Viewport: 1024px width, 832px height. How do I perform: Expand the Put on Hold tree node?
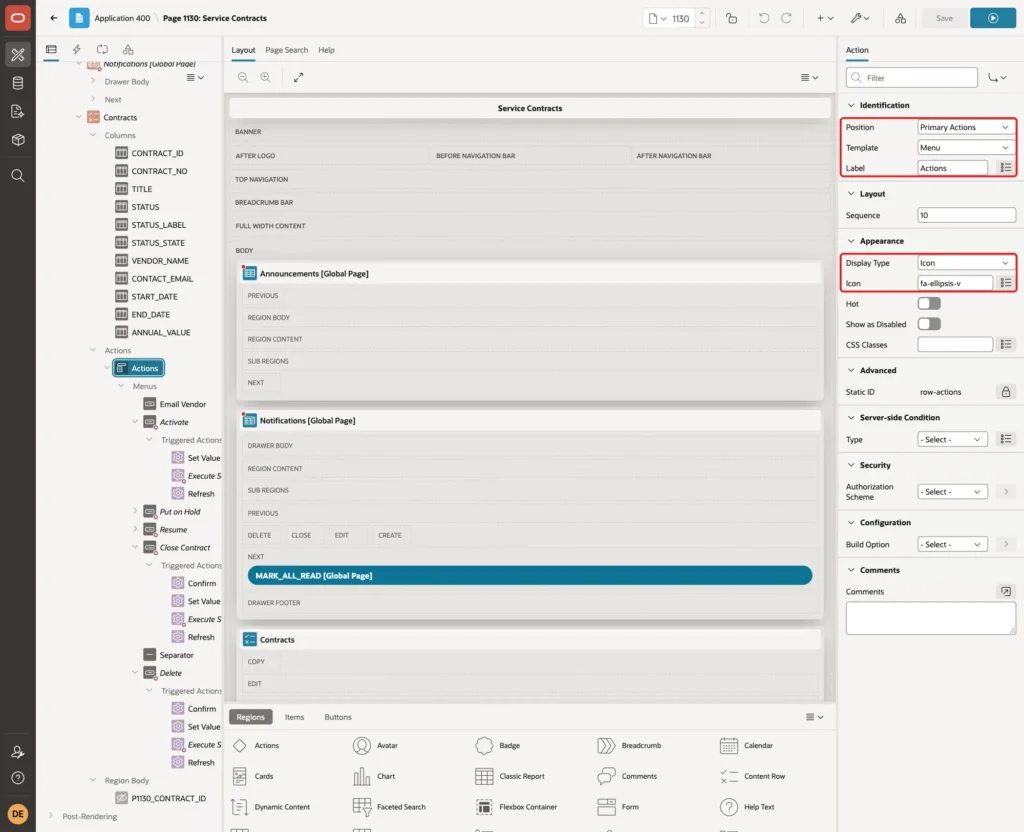coord(135,511)
